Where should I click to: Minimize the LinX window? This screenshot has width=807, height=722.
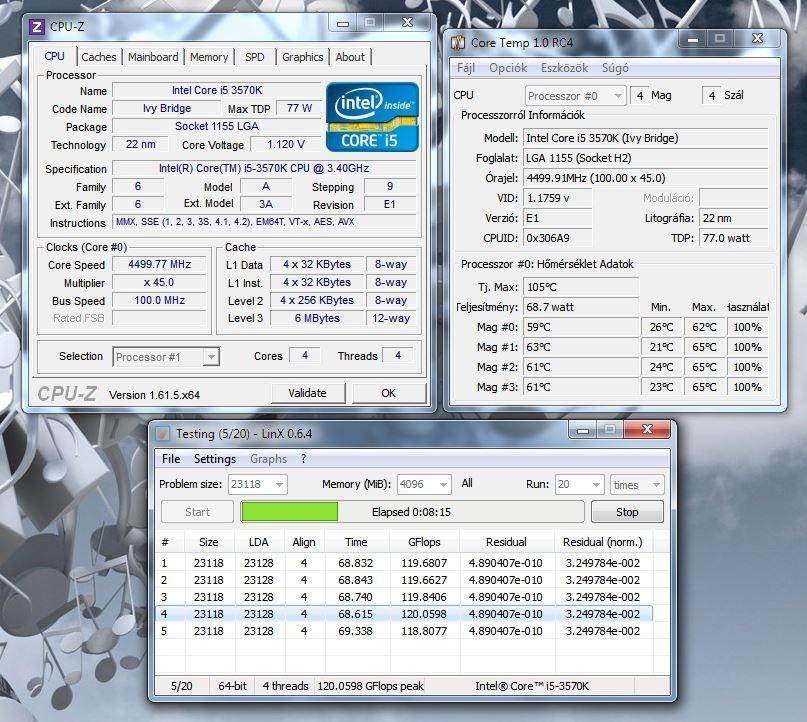point(583,430)
